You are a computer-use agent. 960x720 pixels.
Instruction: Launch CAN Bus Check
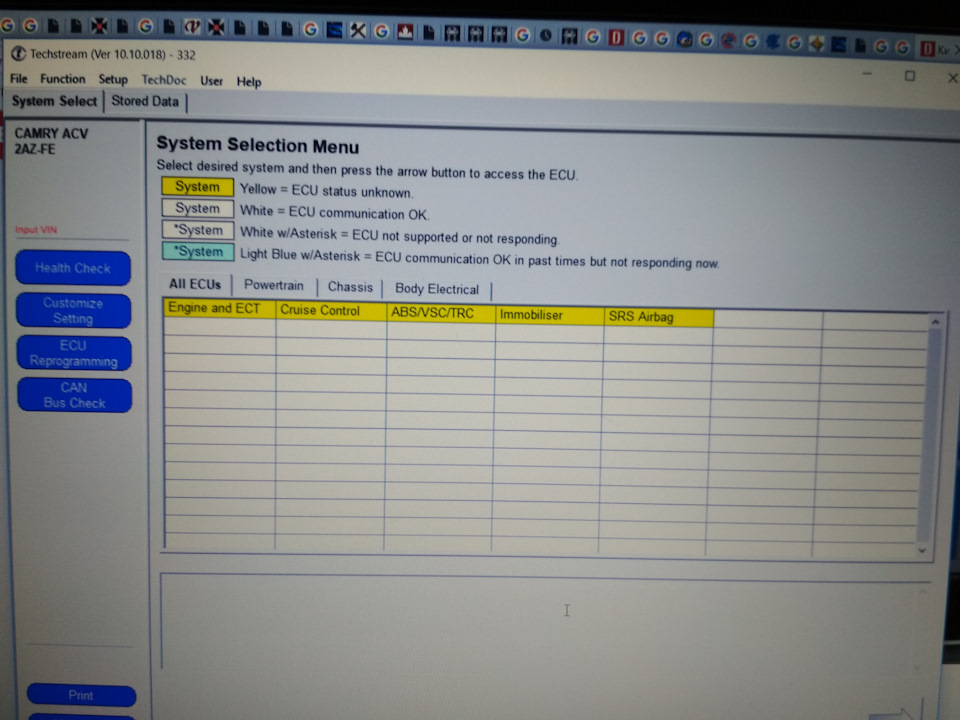pos(74,396)
